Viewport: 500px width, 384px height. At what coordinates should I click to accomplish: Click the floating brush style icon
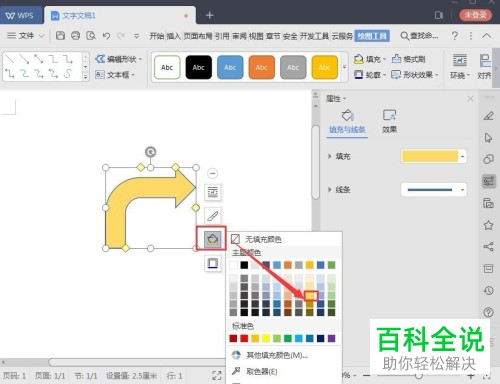coord(213,216)
